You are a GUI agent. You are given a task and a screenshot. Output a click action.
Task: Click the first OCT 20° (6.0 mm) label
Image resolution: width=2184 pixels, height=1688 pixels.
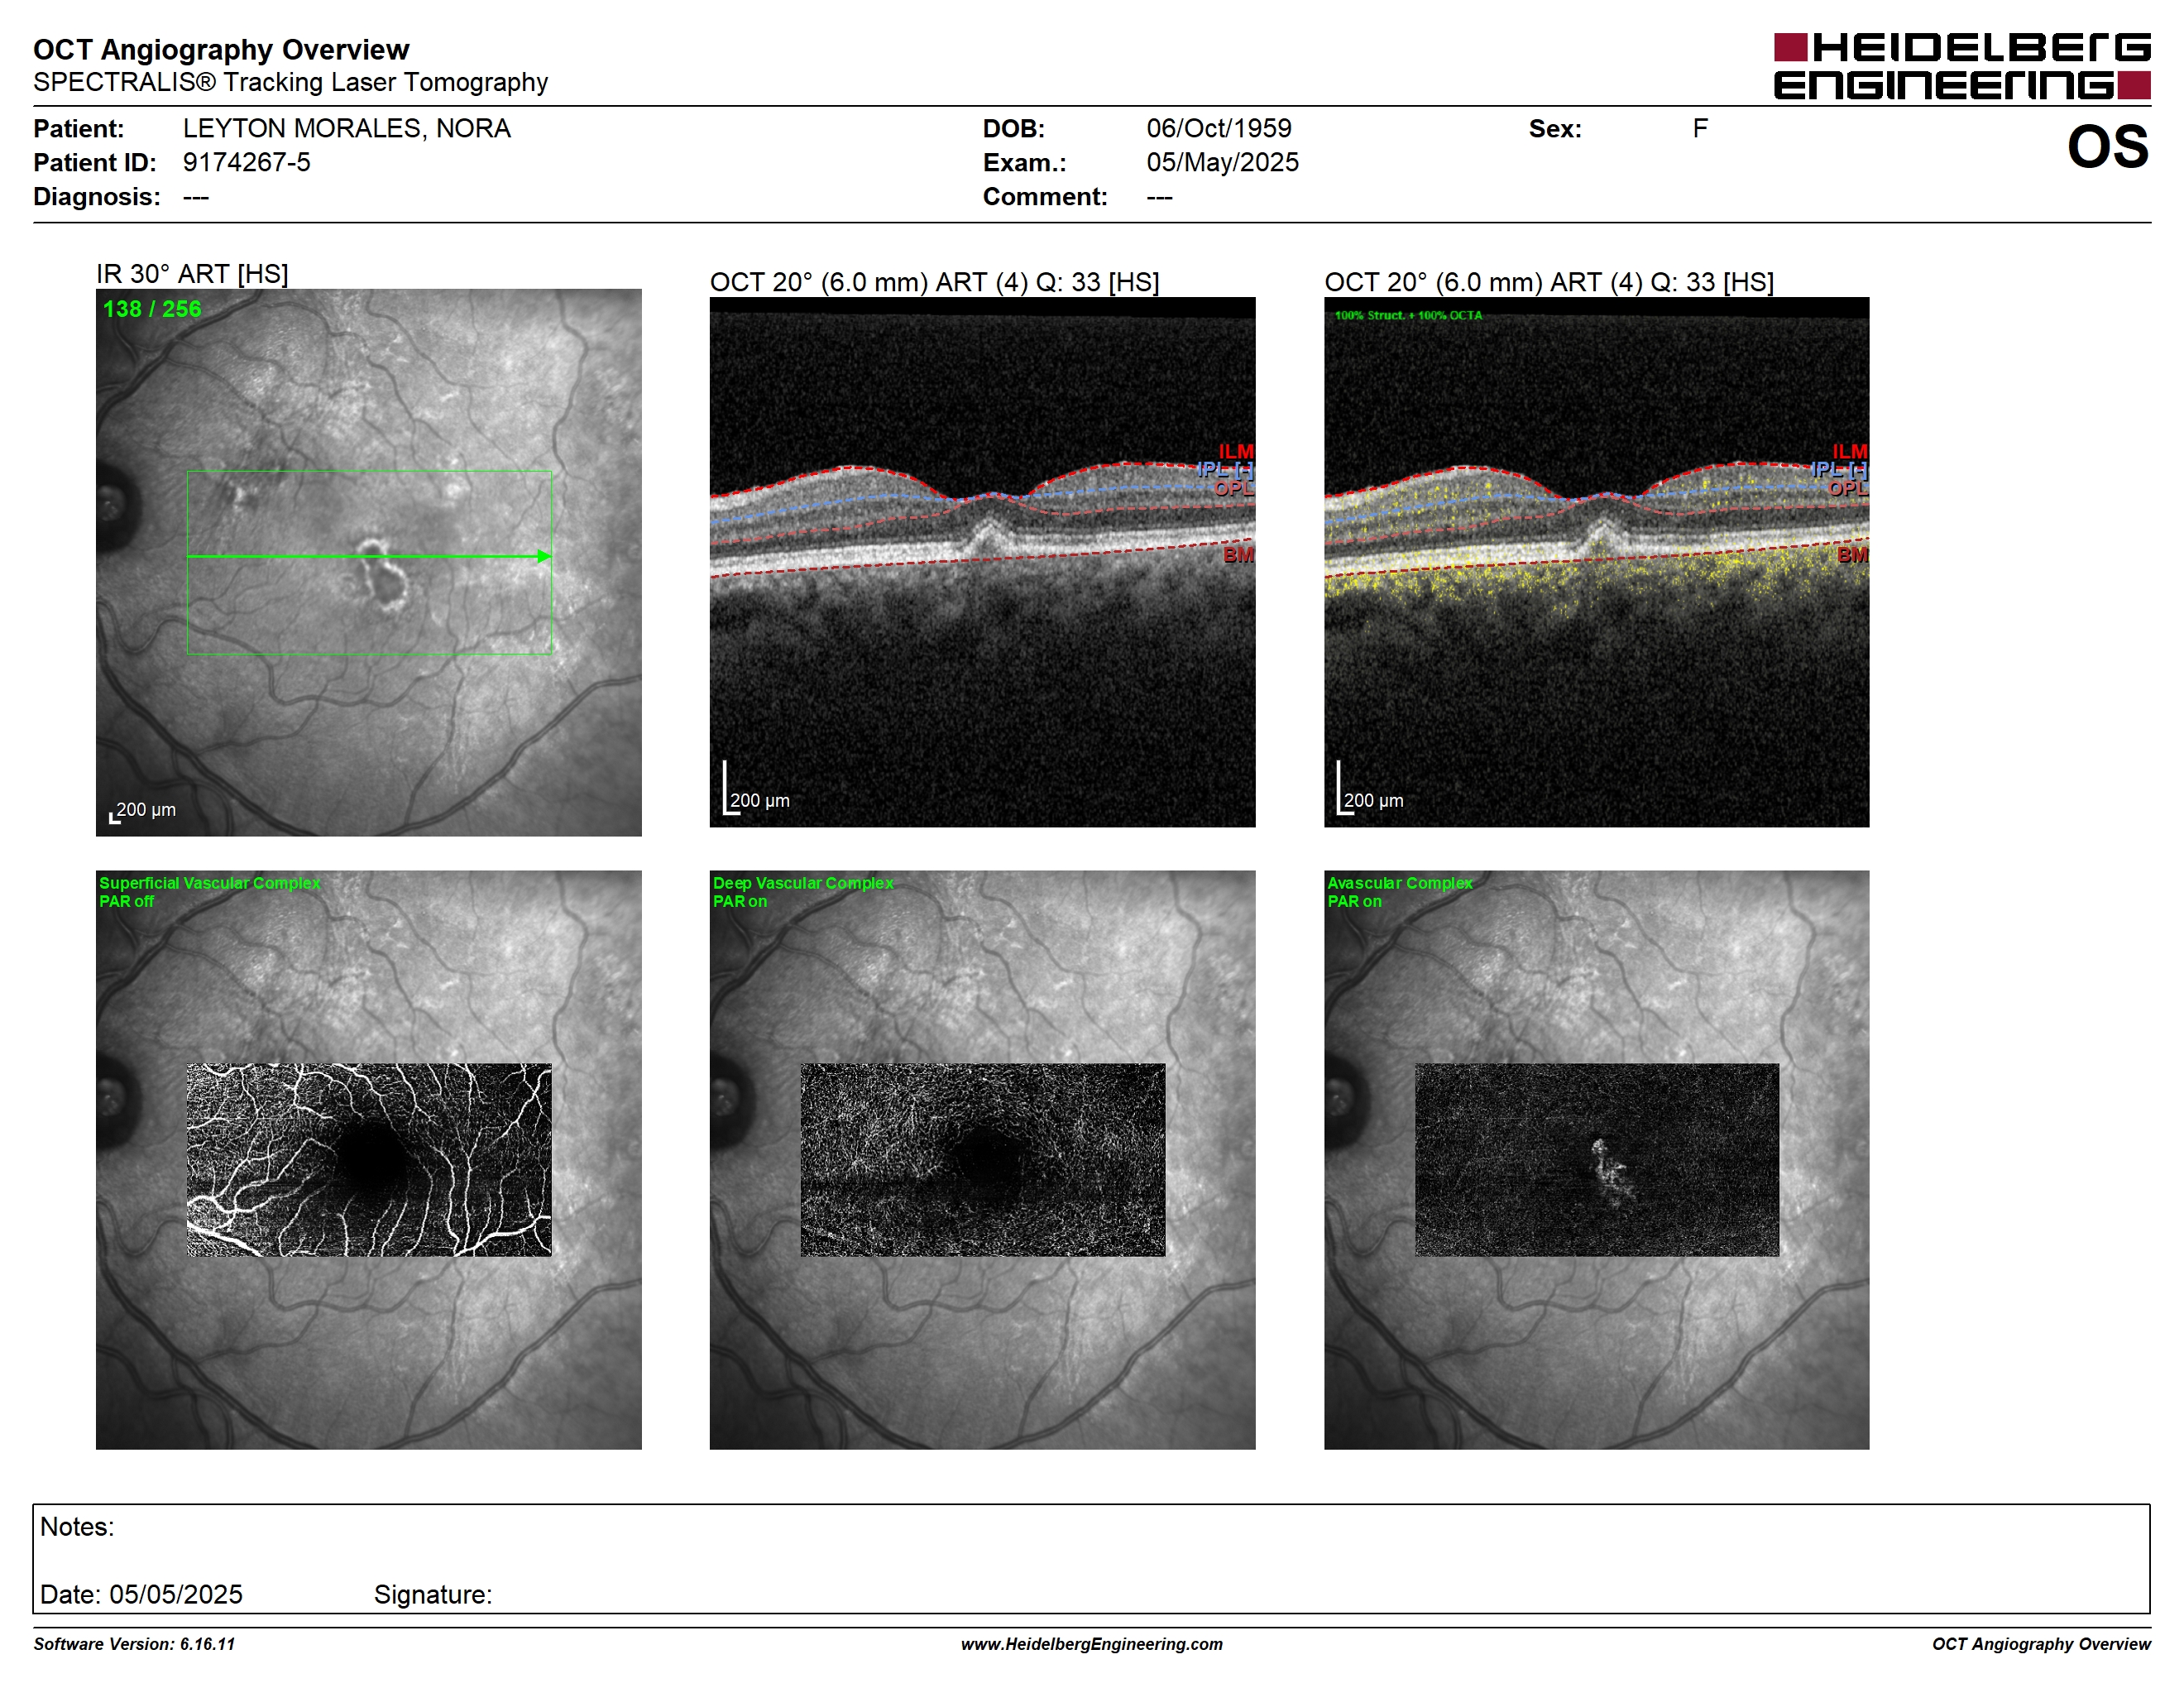click(x=934, y=282)
